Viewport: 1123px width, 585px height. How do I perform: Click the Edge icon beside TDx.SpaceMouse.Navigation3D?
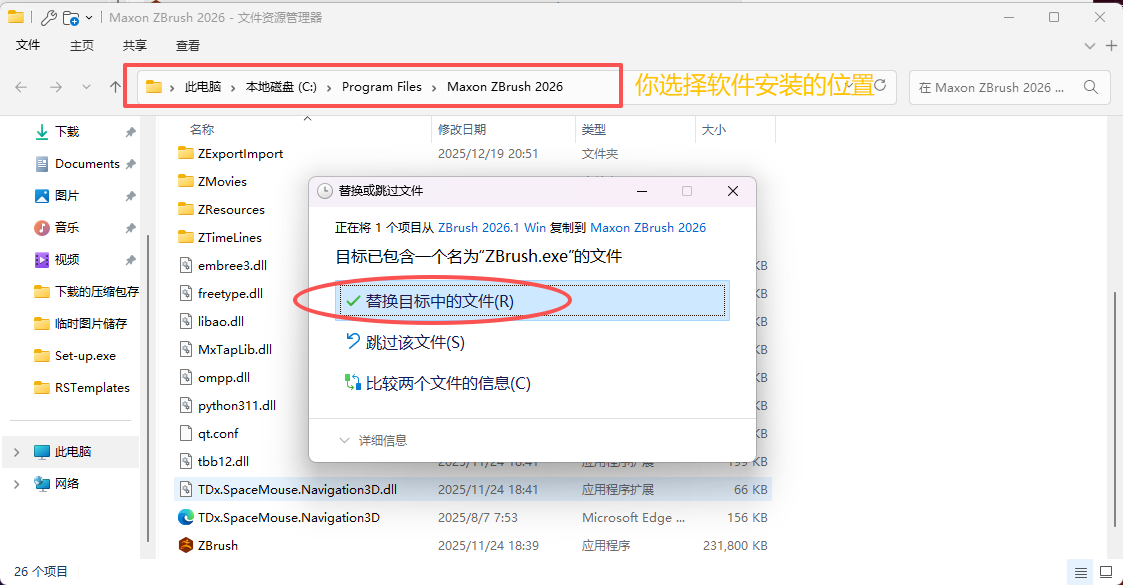[x=185, y=517]
